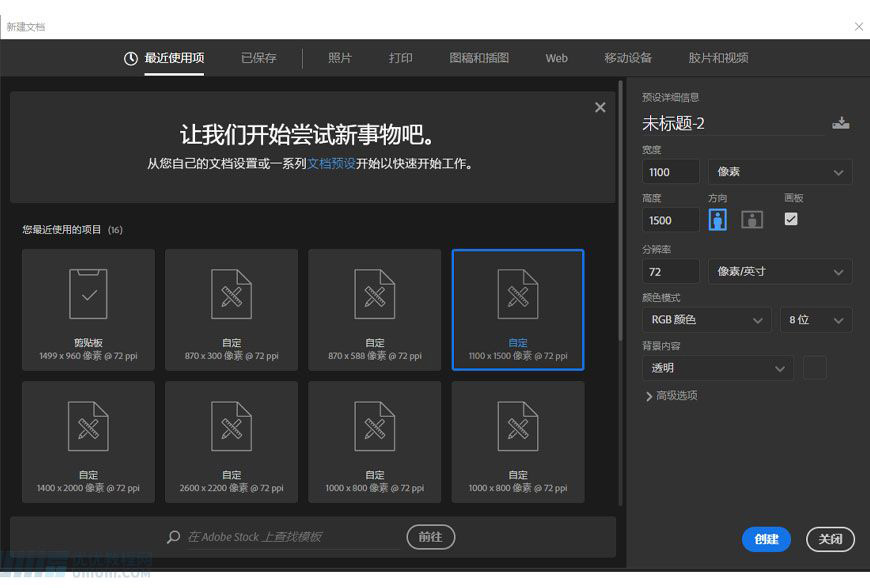Uncheck the 画板 artboard checkbox
870x588 pixels.
click(x=791, y=219)
